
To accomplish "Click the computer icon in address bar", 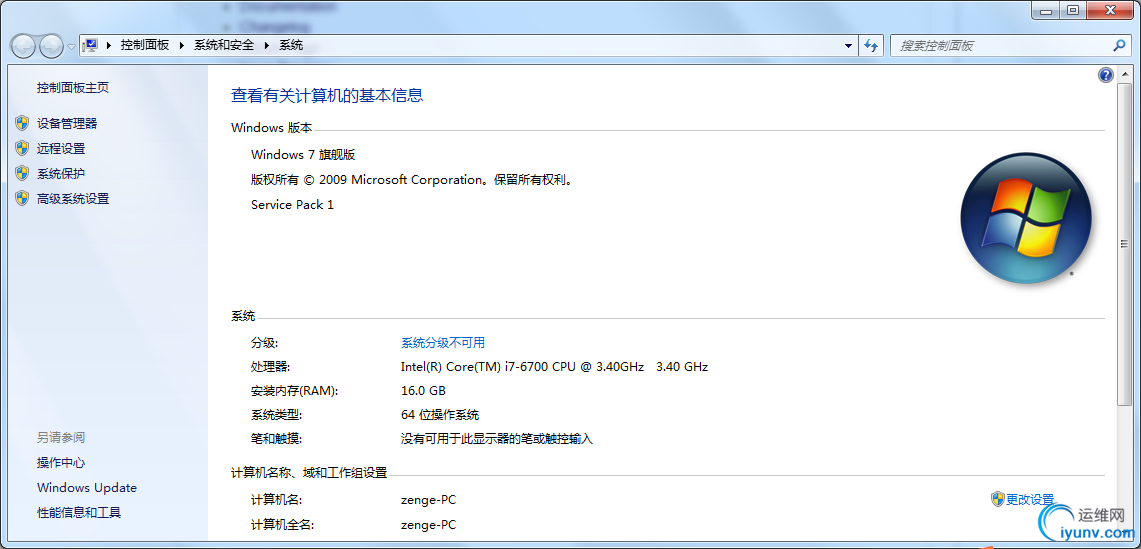I will [x=90, y=45].
